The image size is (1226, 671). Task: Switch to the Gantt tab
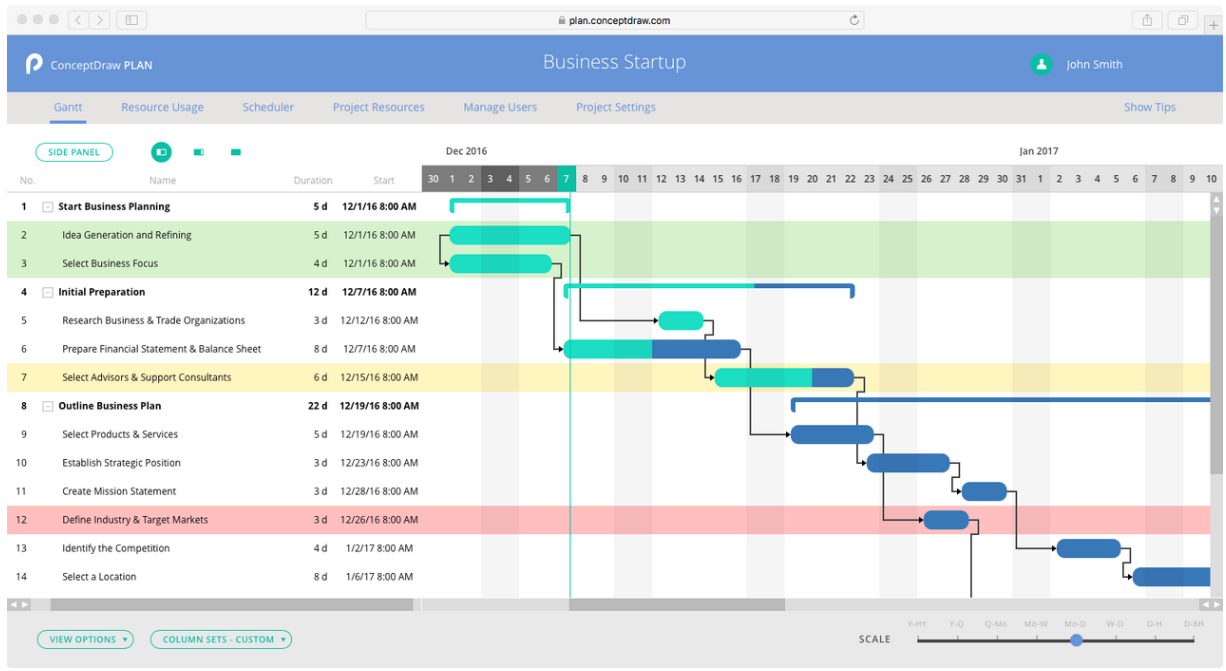pyautogui.click(x=68, y=107)
